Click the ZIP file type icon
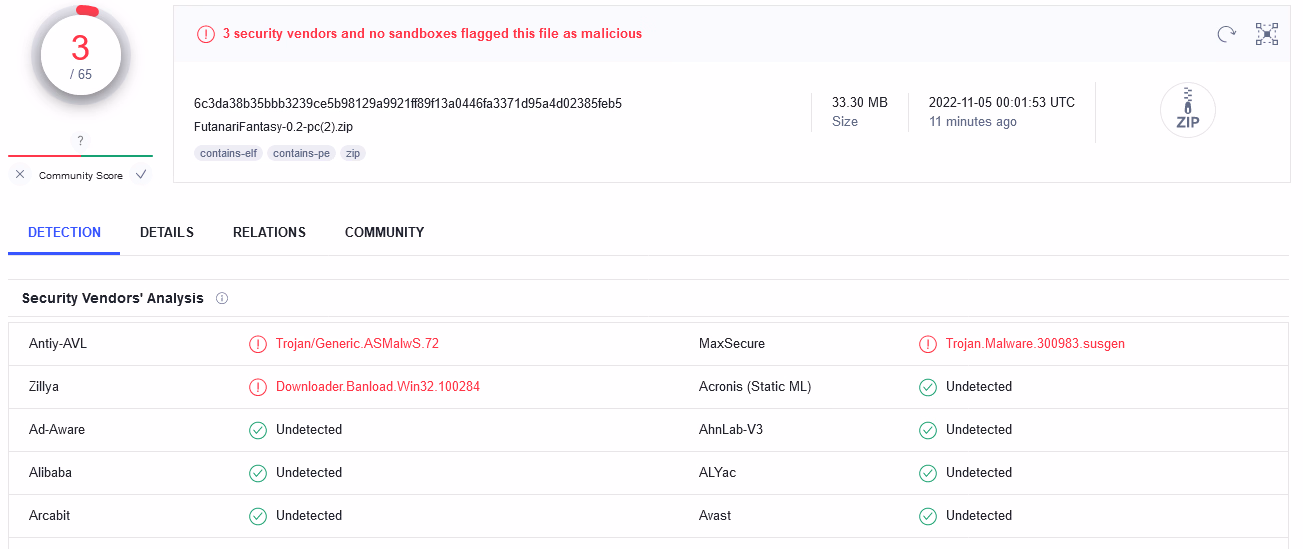 pos(1187,110)
